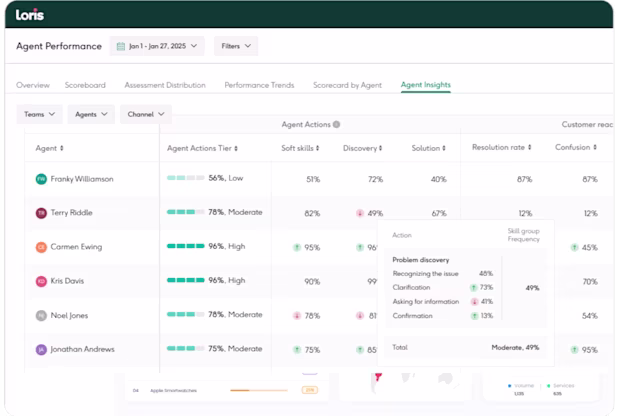Image resolution: width=624 pixels, height=416 pixels.
Task: Expand the Filters dropdown
Action: point(236,46)
